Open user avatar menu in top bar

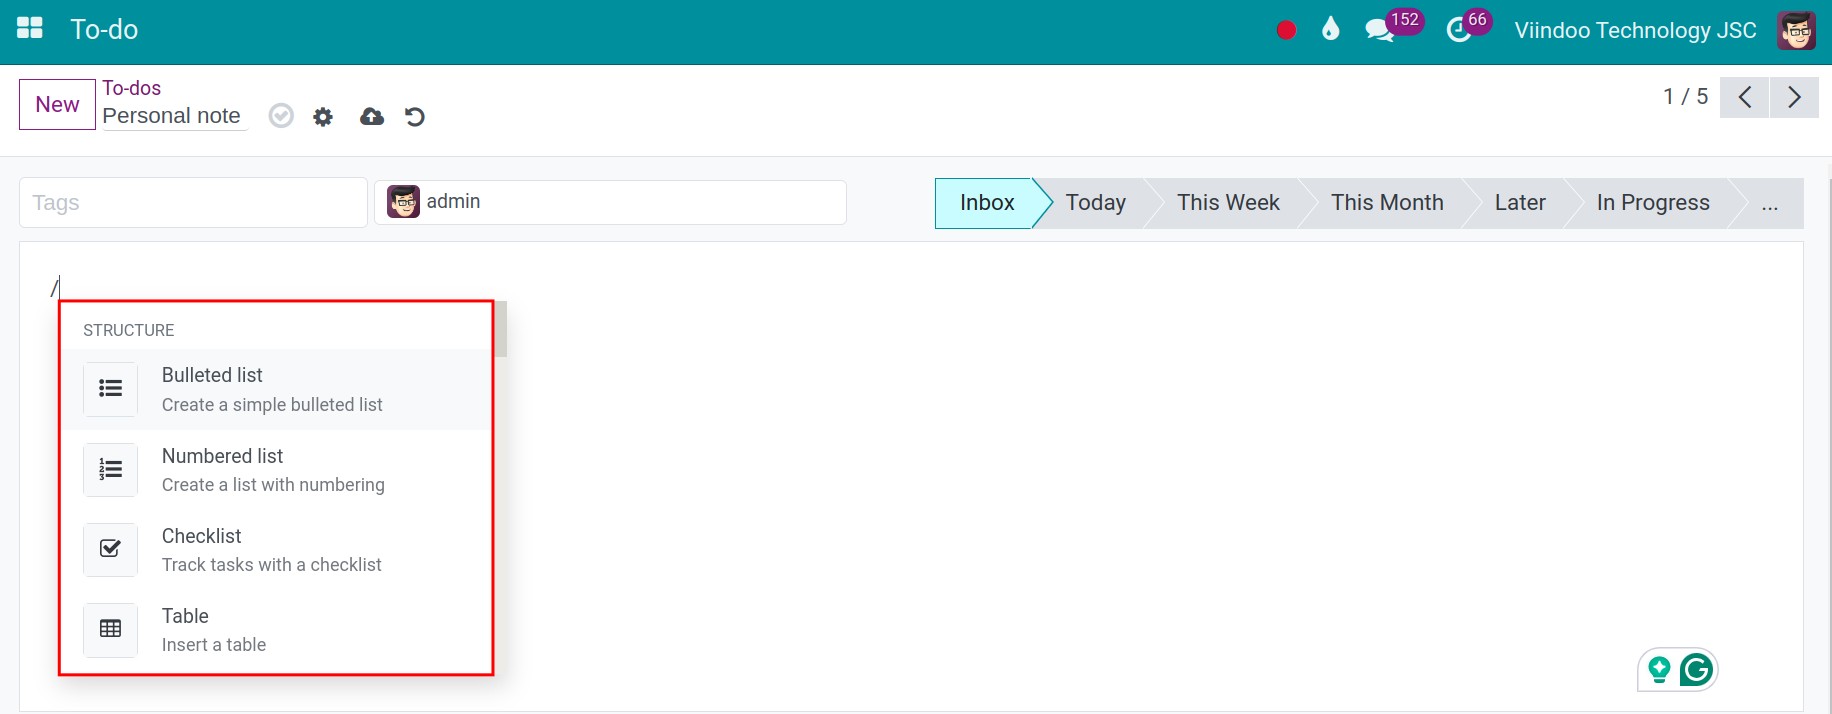click(x=1796, y=30)
